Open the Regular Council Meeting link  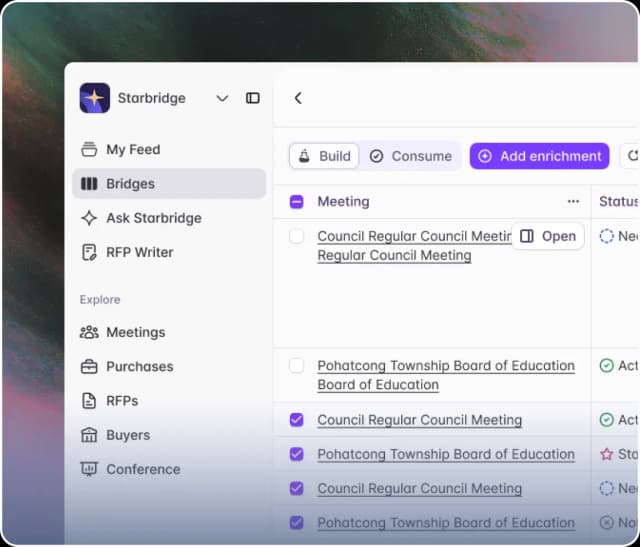pos(394,256)
